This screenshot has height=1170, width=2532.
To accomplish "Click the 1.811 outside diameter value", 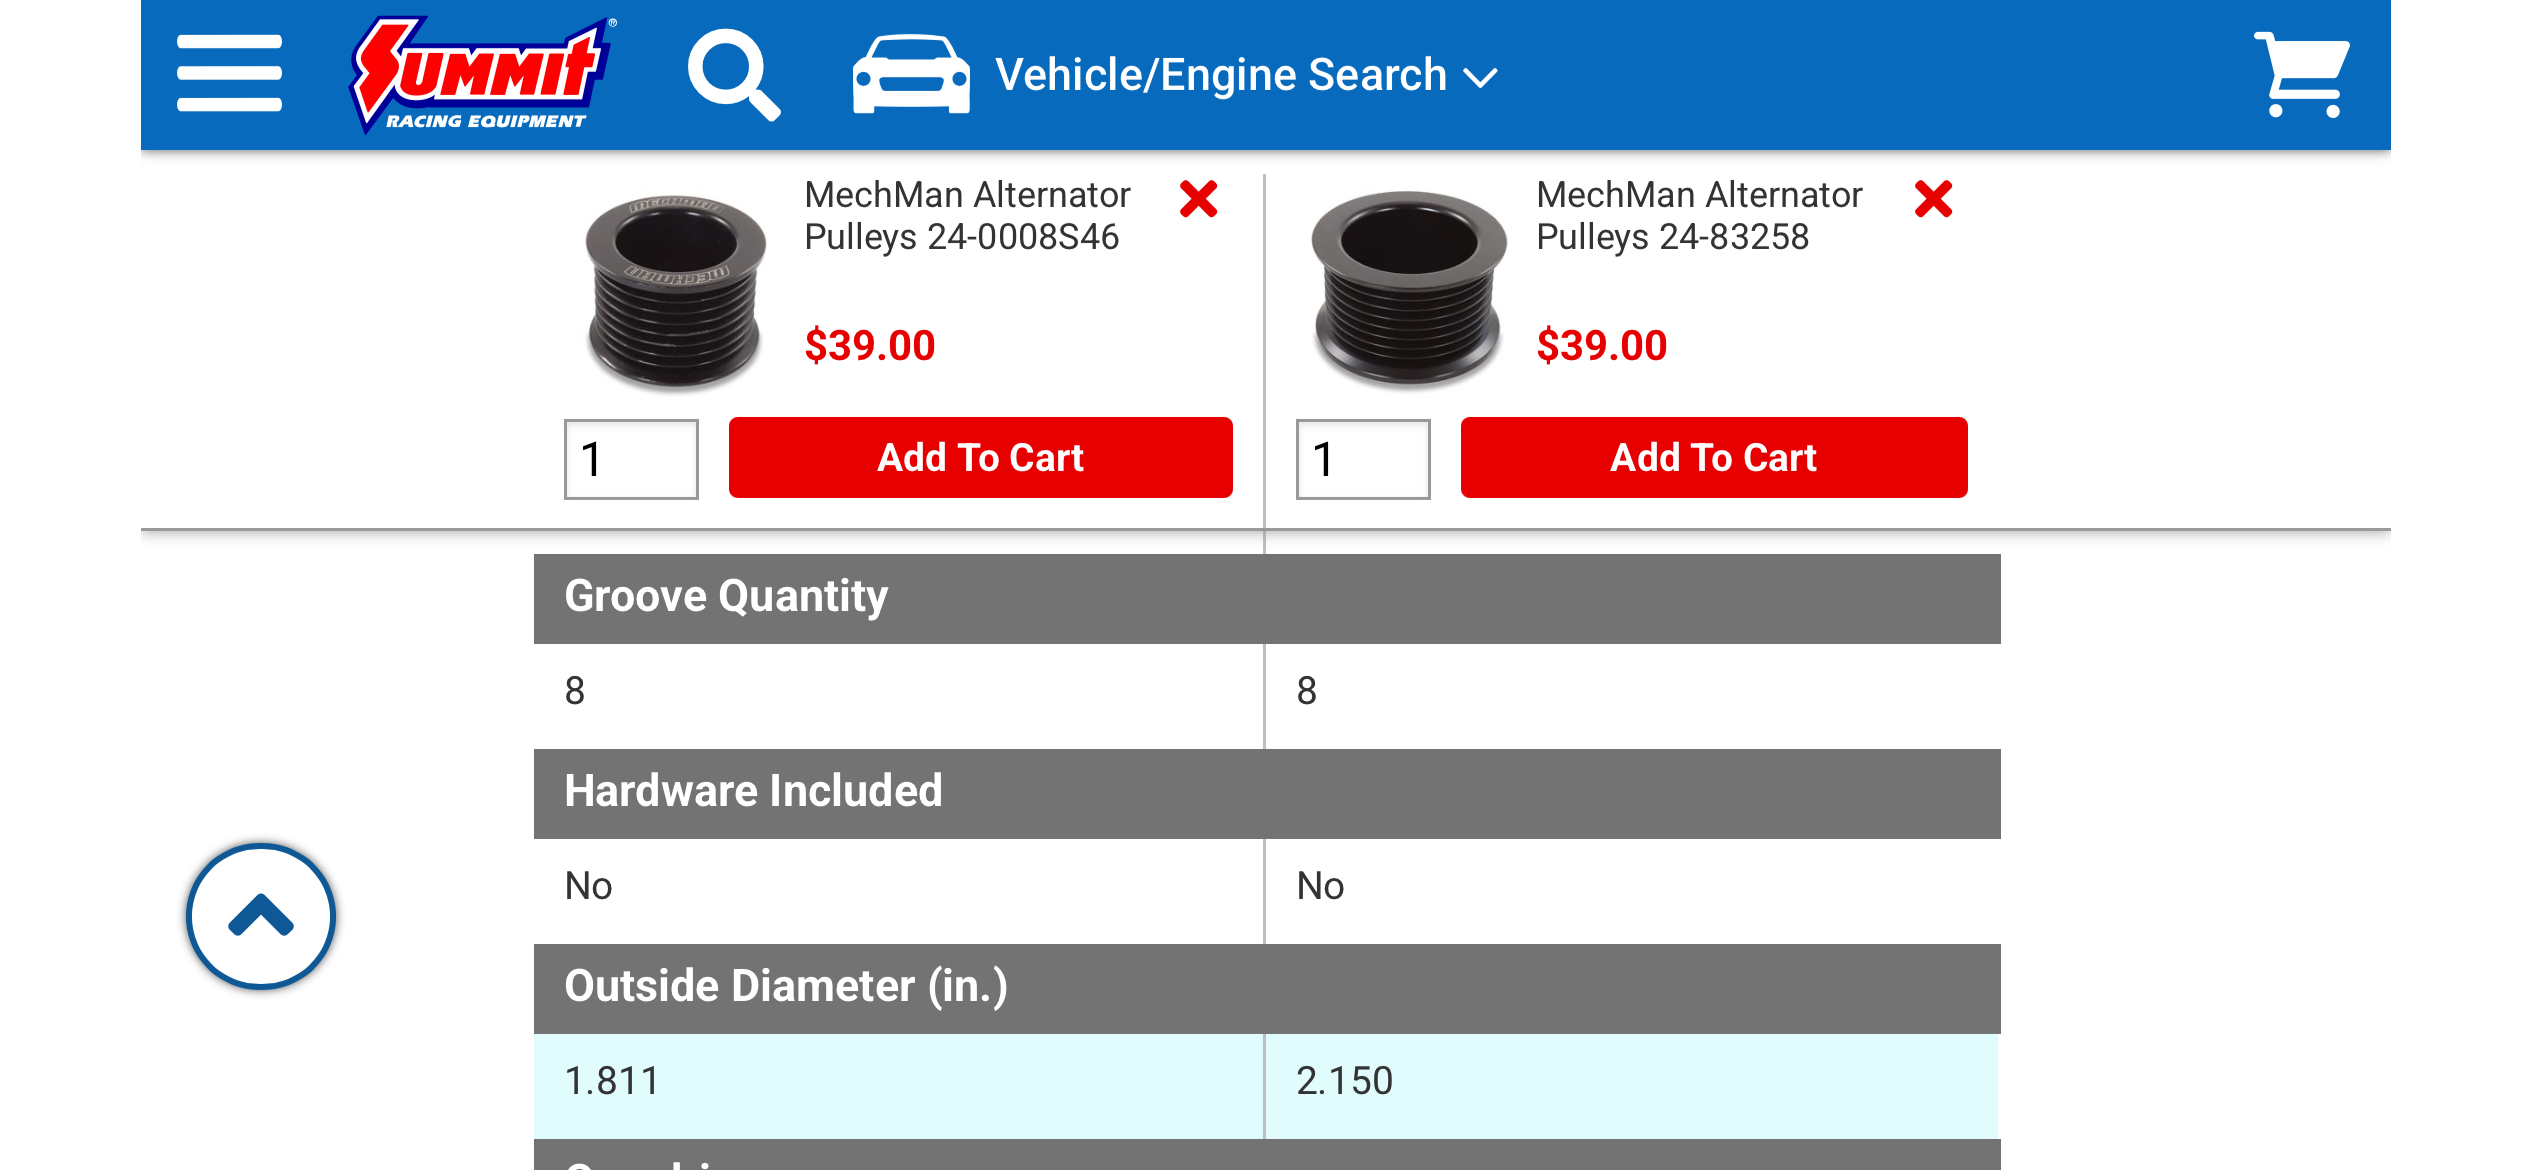I will tap(612, 1082).
